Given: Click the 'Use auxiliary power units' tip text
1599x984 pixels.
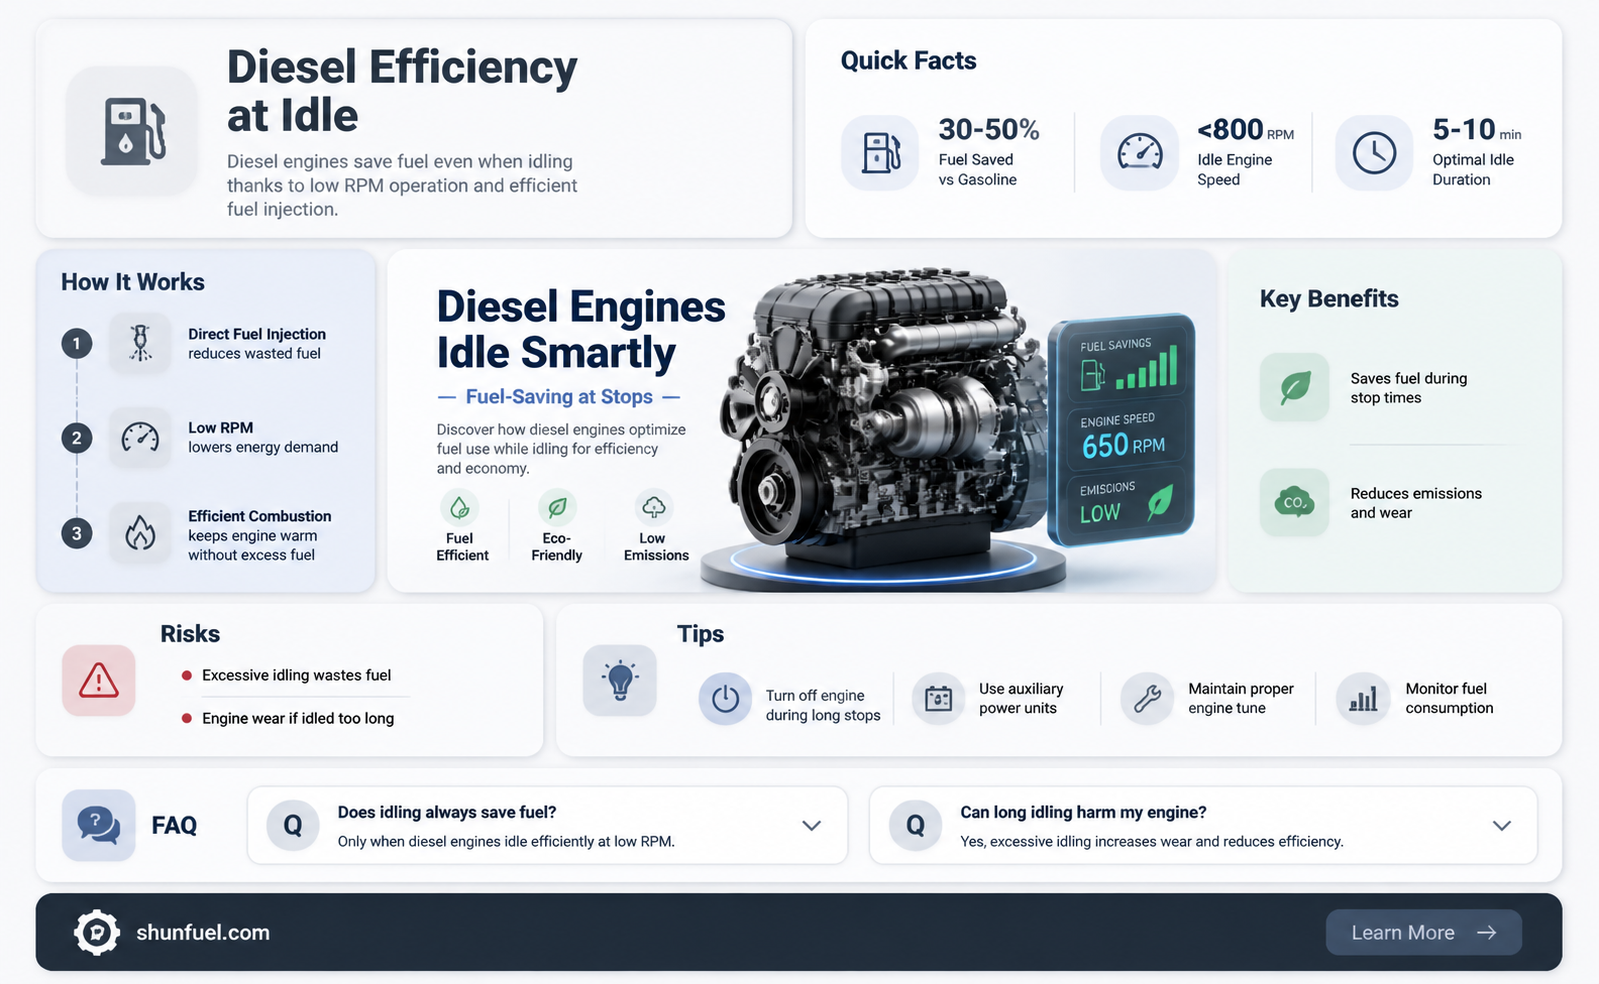Looking at the screenshot, I should pos(1021,698).
